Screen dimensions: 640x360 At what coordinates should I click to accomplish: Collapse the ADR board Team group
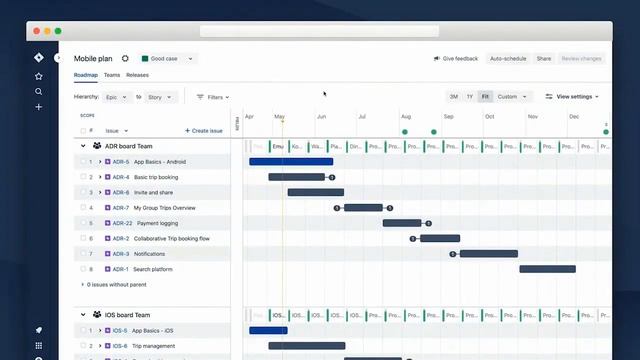coord(83,146)
